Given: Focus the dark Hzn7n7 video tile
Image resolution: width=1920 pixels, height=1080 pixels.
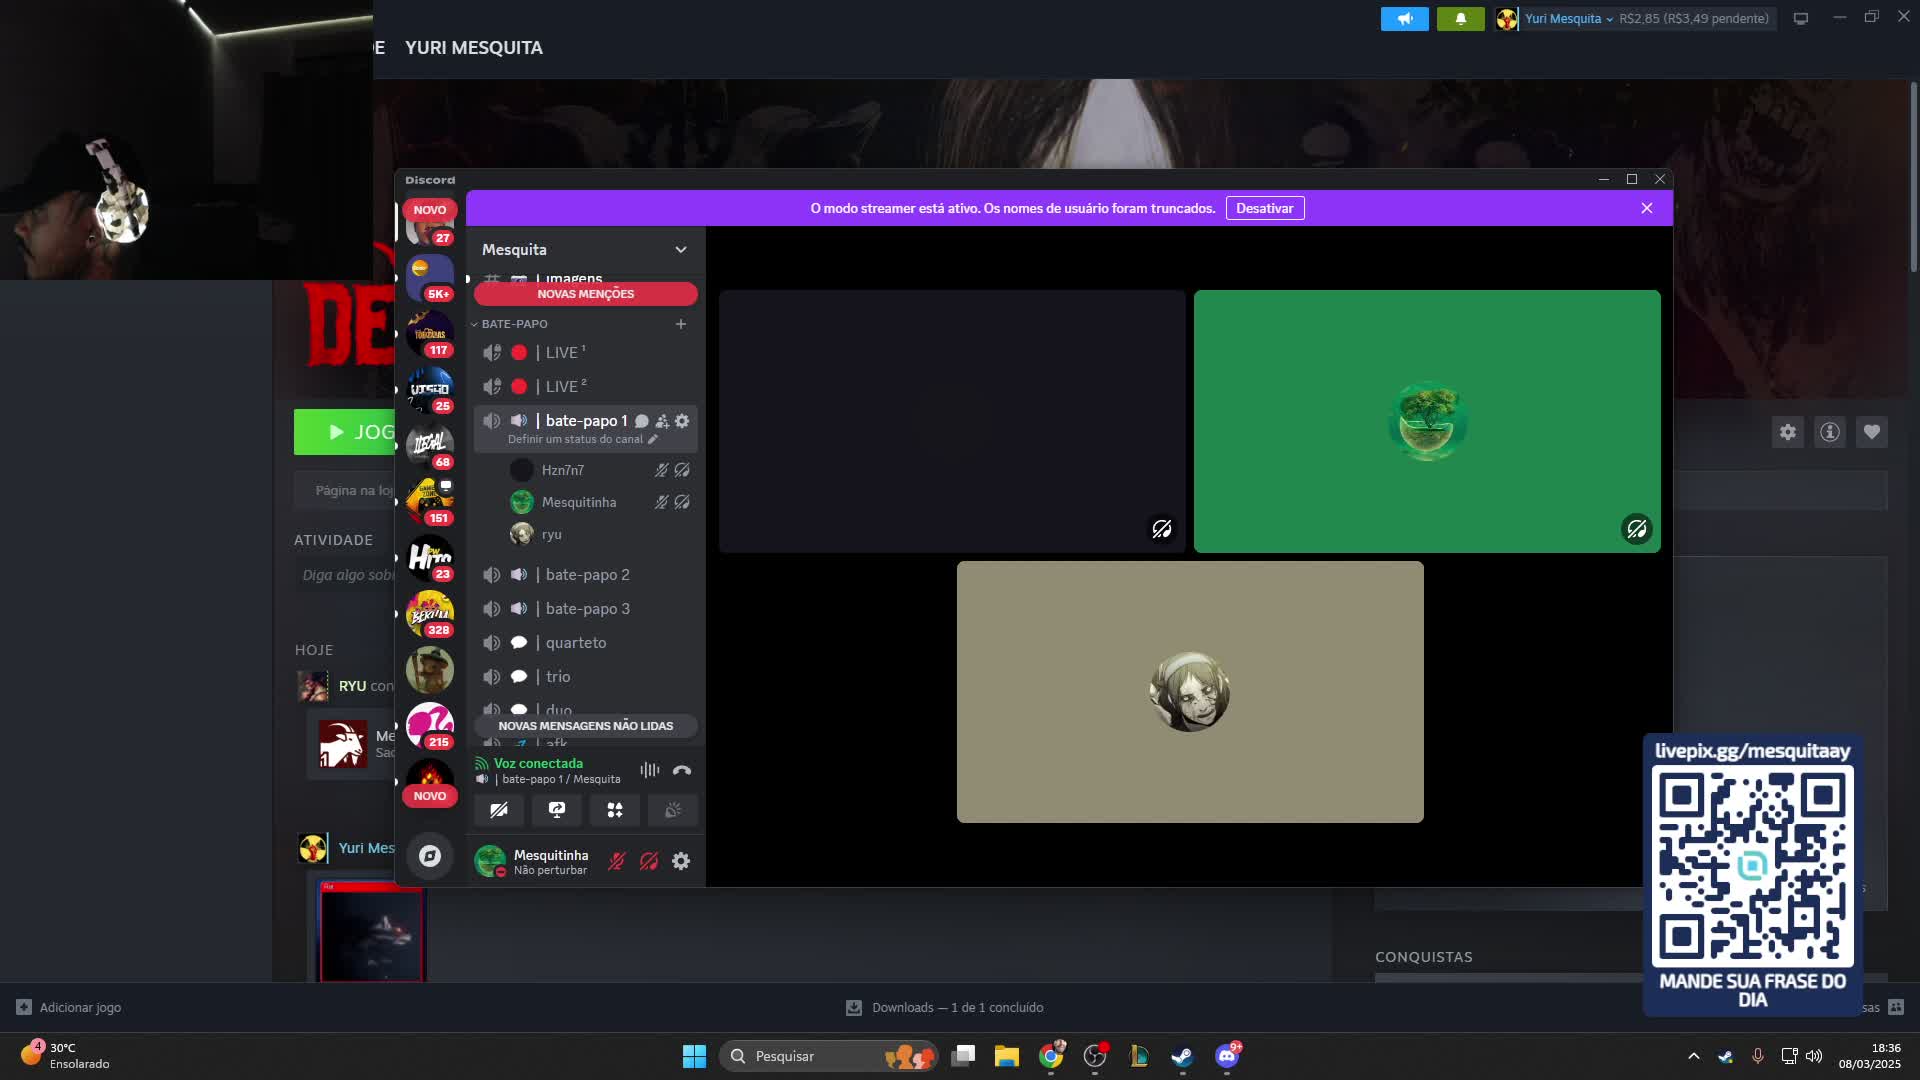Looking at the screenshot, I should click(952, 421).
